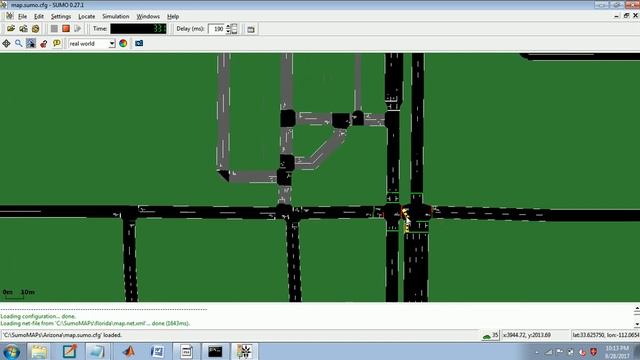The height and width of the screenshot is (360, 640).
Task: Open the Command Prompt taskbar icon
Action: point(215,352)
